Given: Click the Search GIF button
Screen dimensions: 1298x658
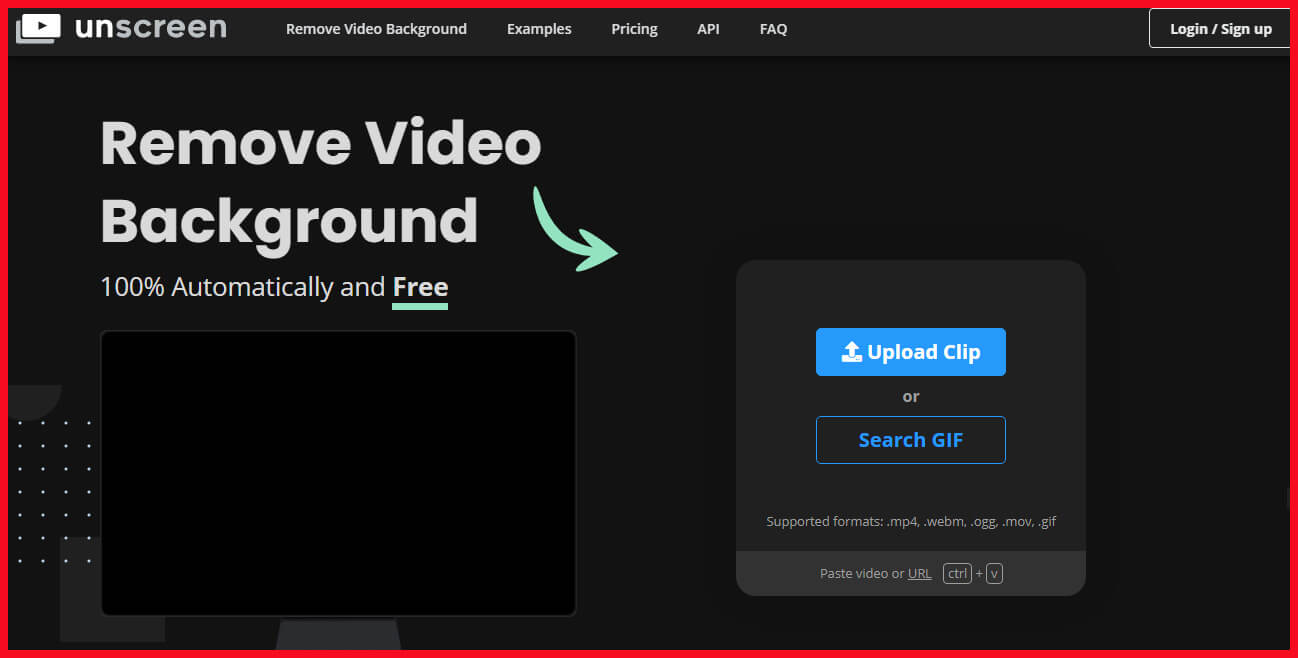Looking at the screenshot, I should click(x=911, y=440).
